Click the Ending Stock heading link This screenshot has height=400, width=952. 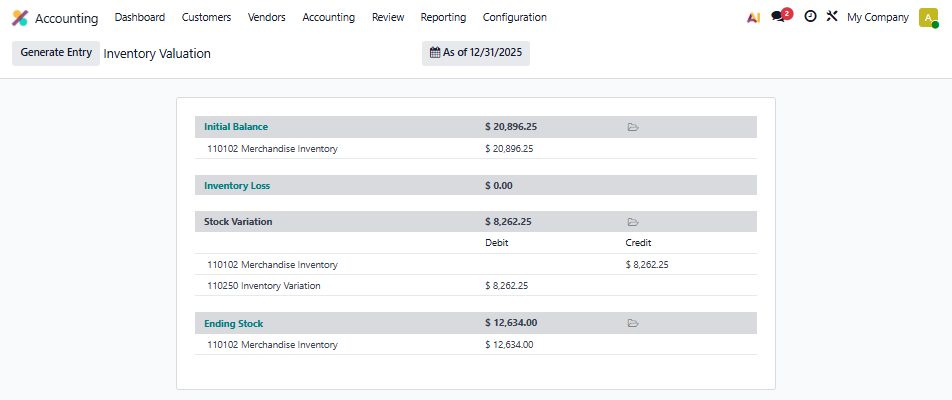233,324
